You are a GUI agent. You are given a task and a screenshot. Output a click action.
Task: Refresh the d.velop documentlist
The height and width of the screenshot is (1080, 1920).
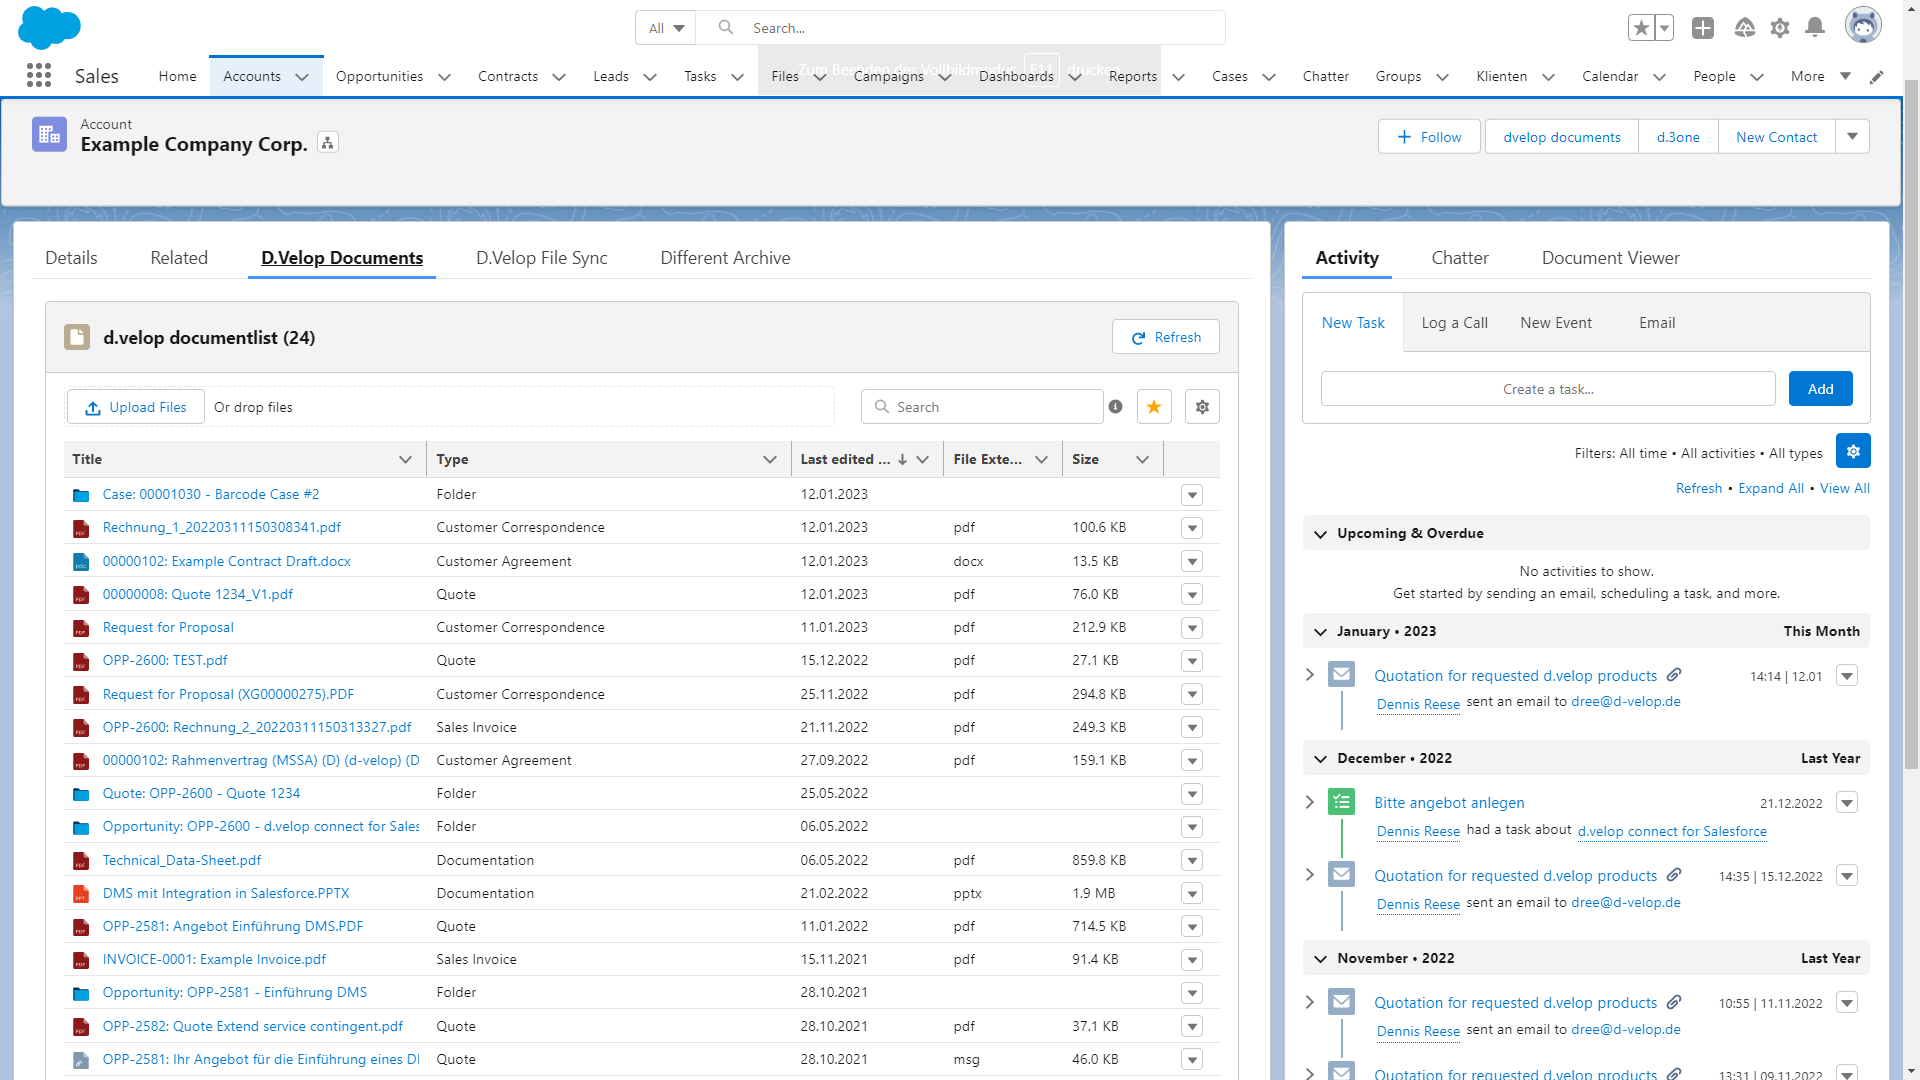tap(1165, 337)
